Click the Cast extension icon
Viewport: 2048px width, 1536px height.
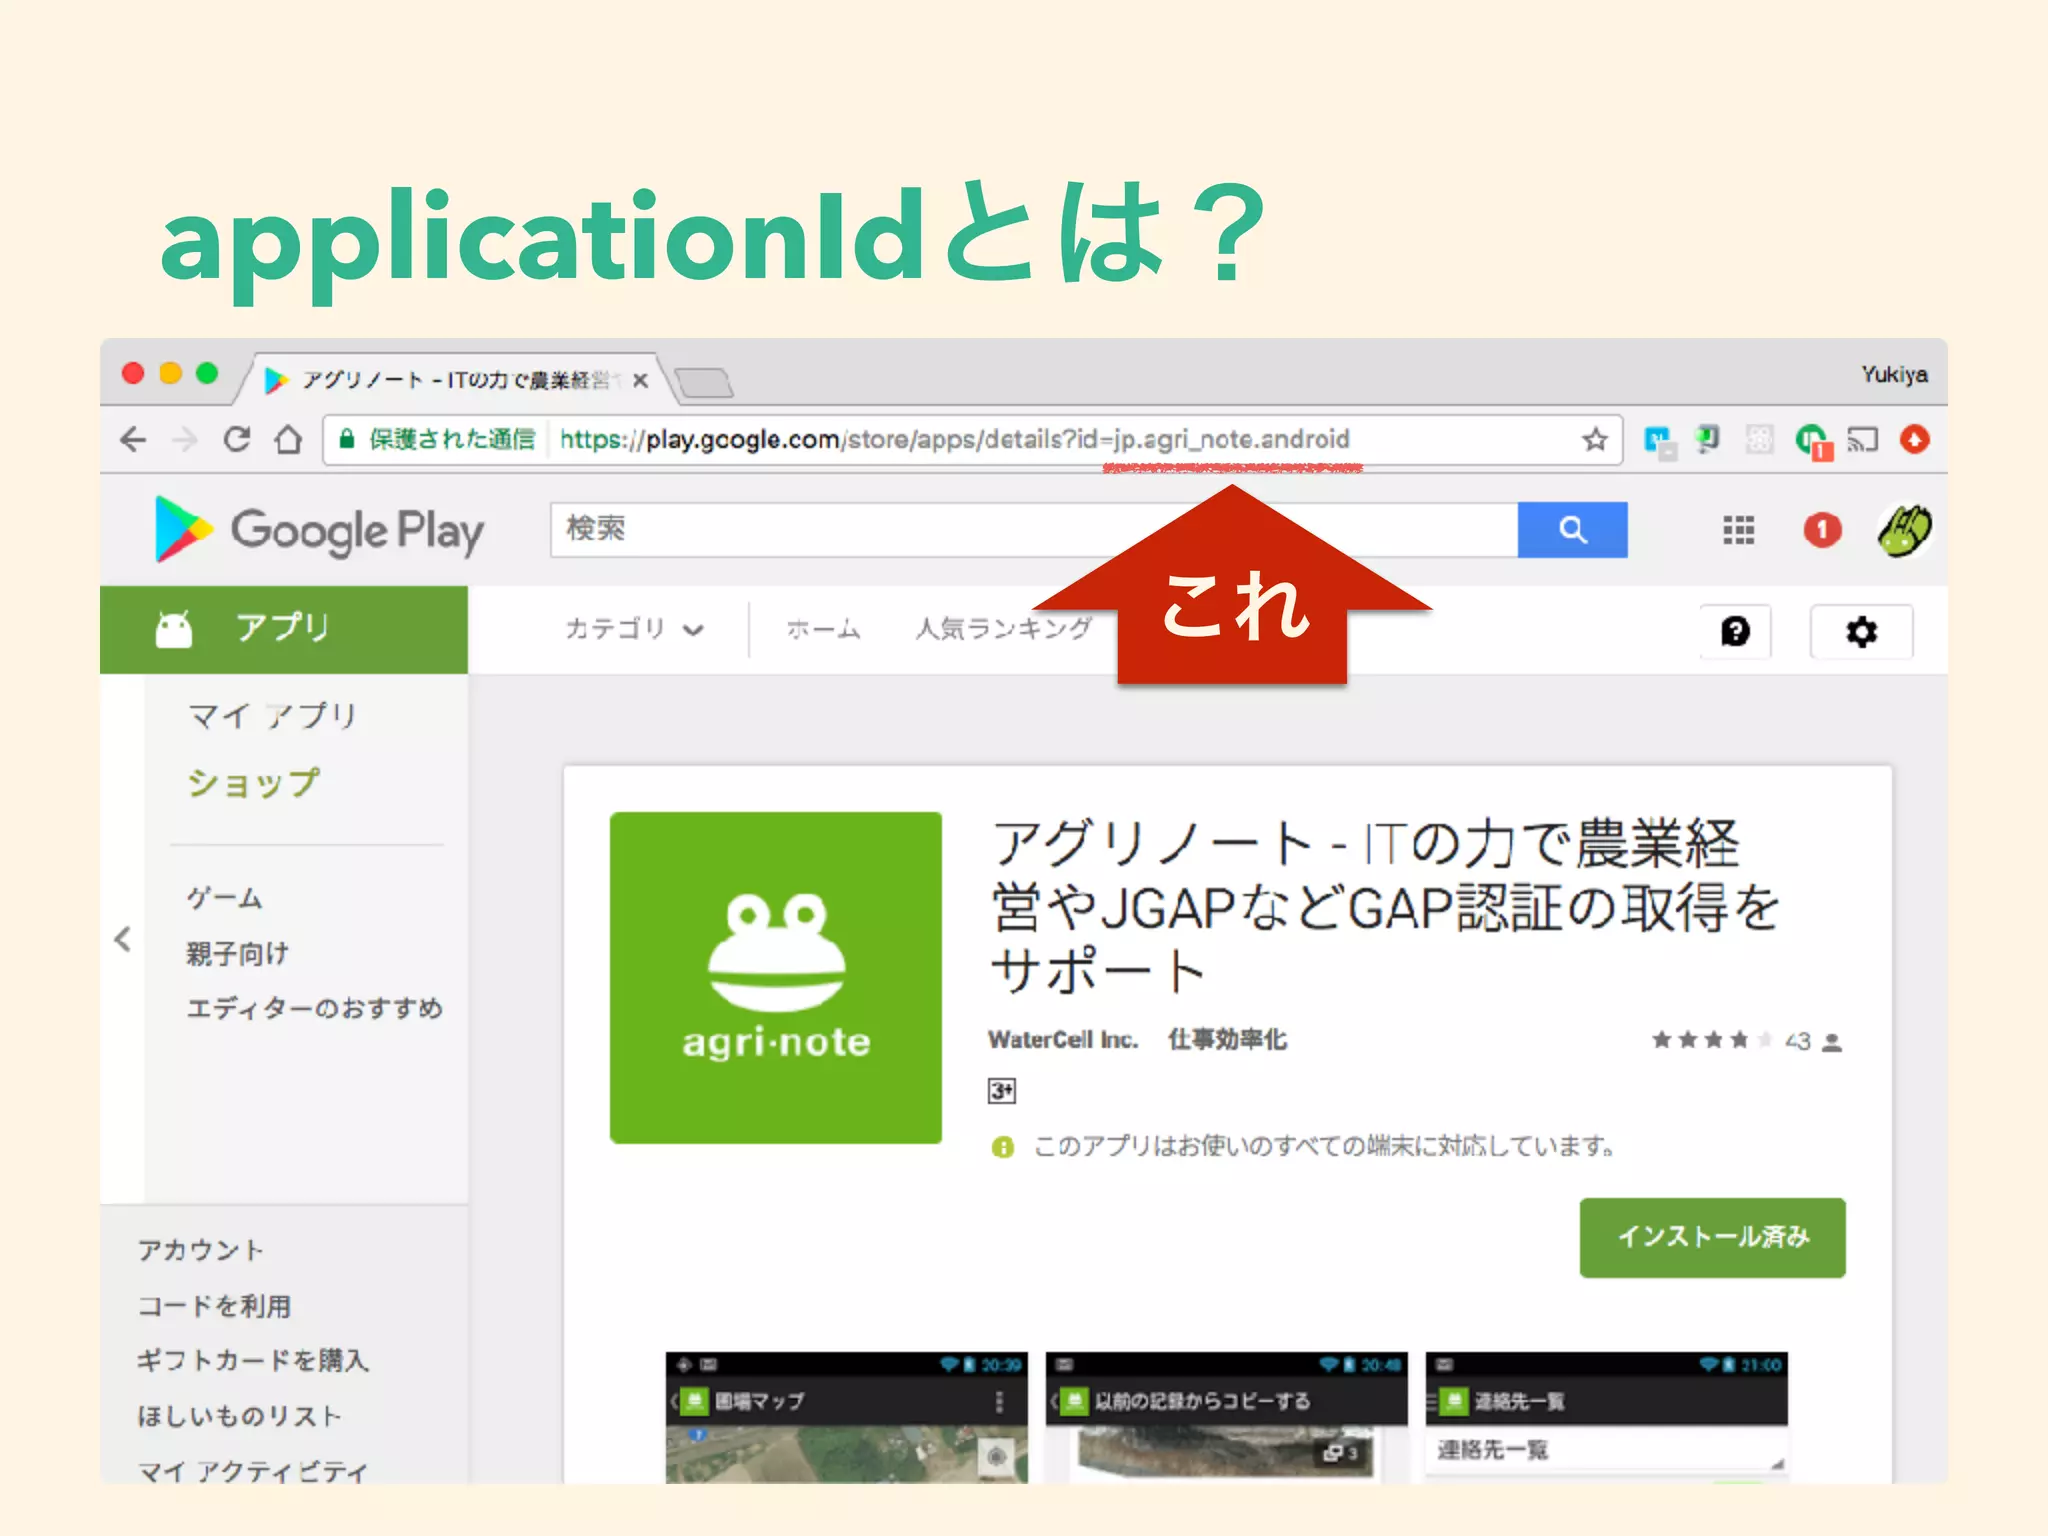[1863, 439]
